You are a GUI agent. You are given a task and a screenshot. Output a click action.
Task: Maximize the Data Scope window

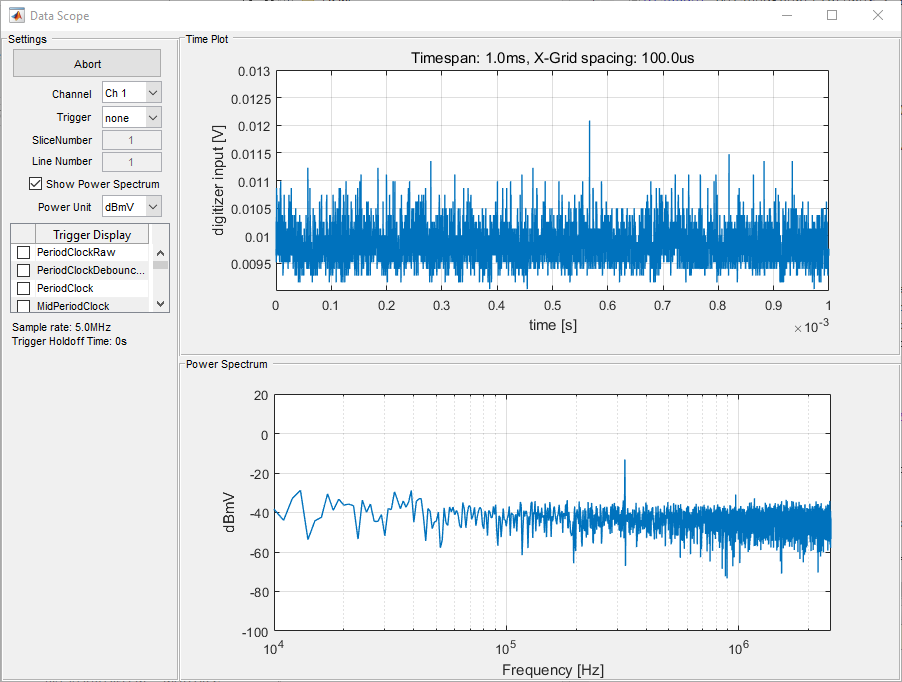click(x=832, y=15)
